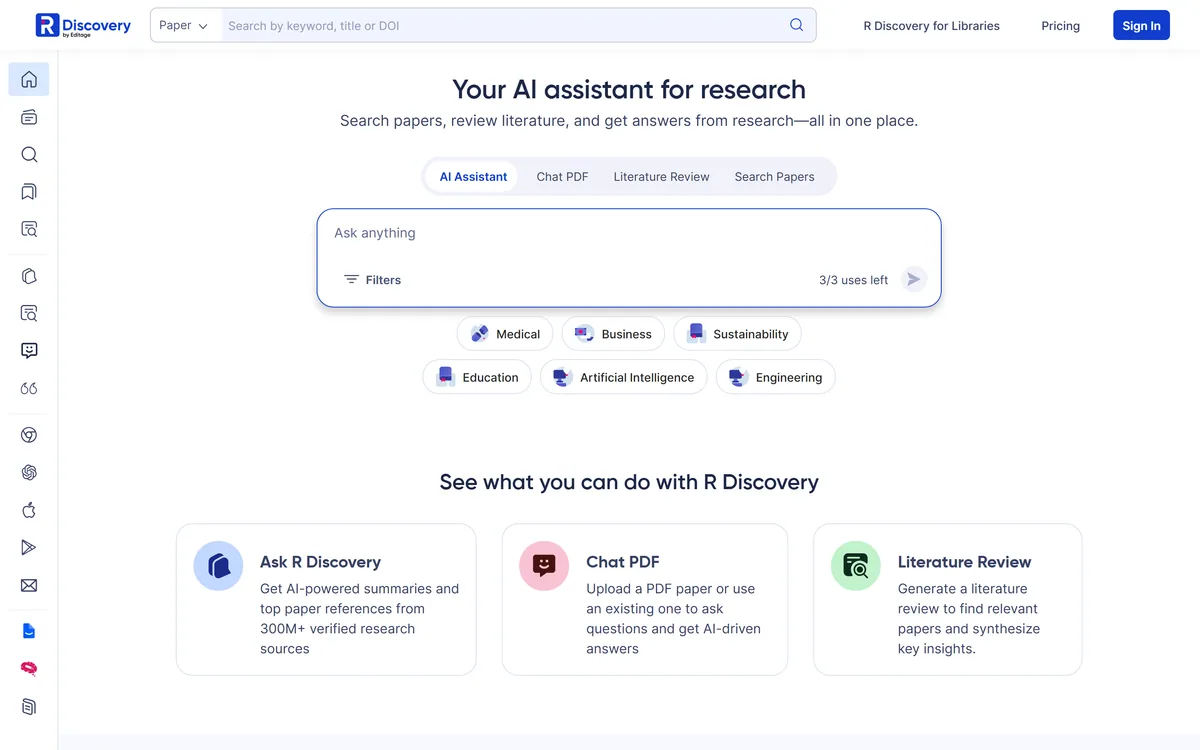
Task: Click the envelope mail icon in the sidebar
Action: (x=29, y=585)
